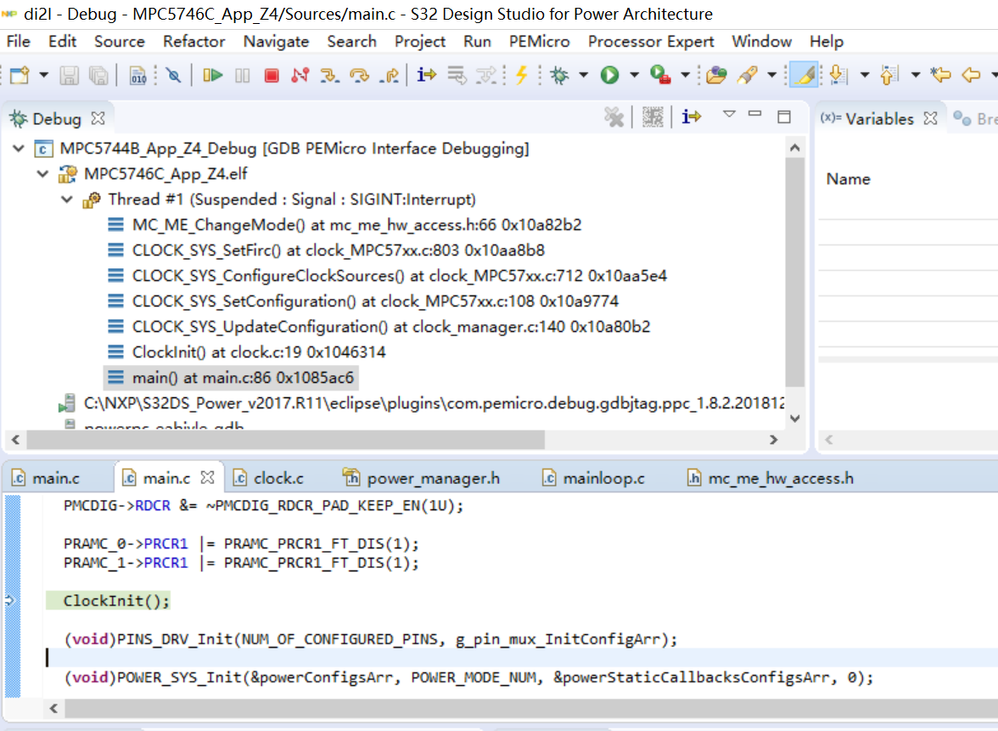Open the Run launch dropdown arrow
The image size is (998, 731).
click(x=635, y=75)
